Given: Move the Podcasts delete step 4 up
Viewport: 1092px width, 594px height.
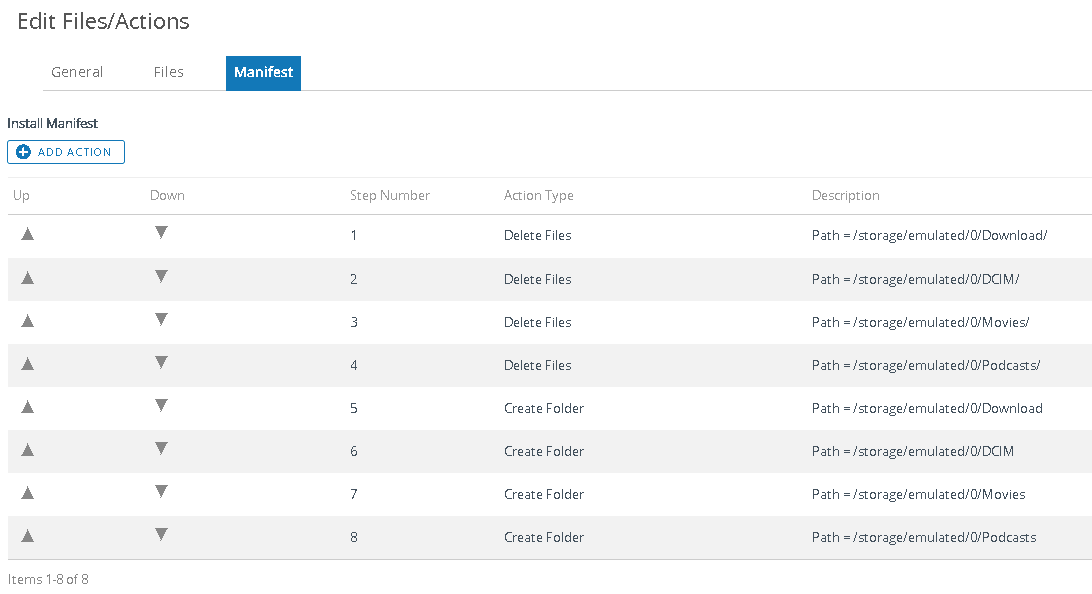Looking at the screenshot, I should pos(27,364).
